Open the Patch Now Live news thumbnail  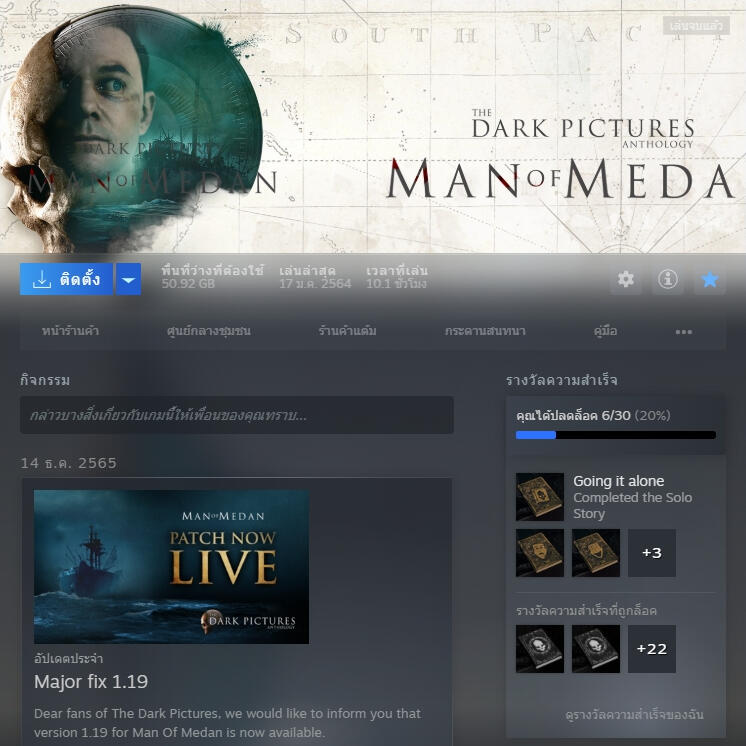[x=171, y=566]
